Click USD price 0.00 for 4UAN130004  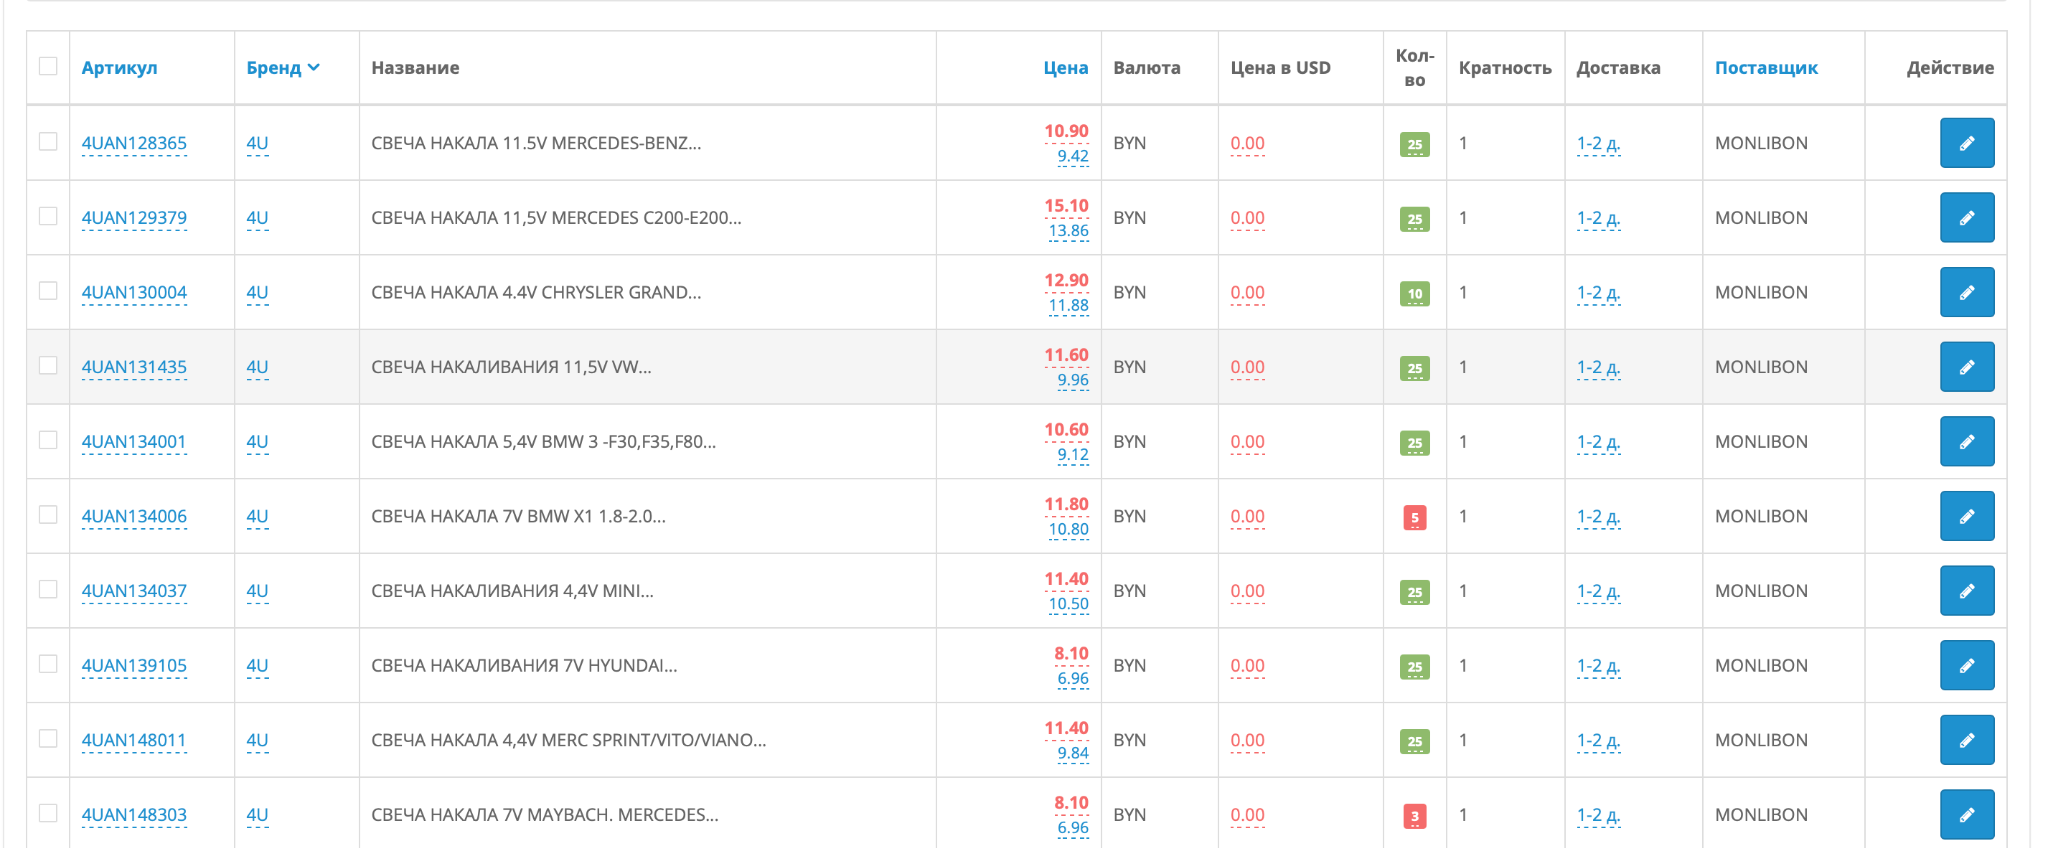point(1247,293)
